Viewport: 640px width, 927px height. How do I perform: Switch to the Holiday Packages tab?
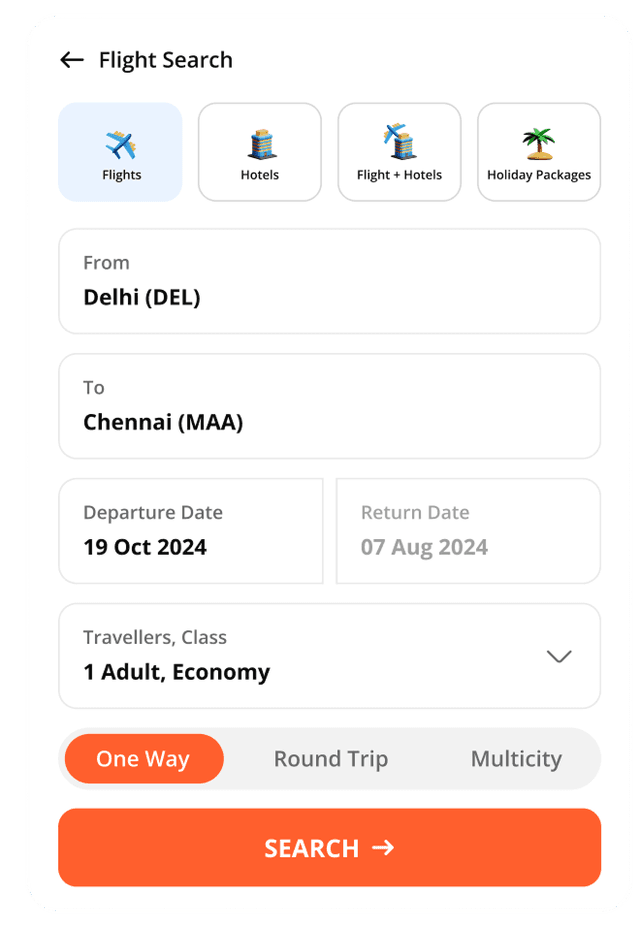(x=538, y=152)
